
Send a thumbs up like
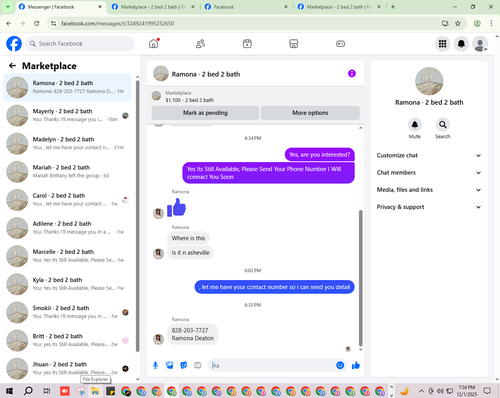(x=356, y=365)
